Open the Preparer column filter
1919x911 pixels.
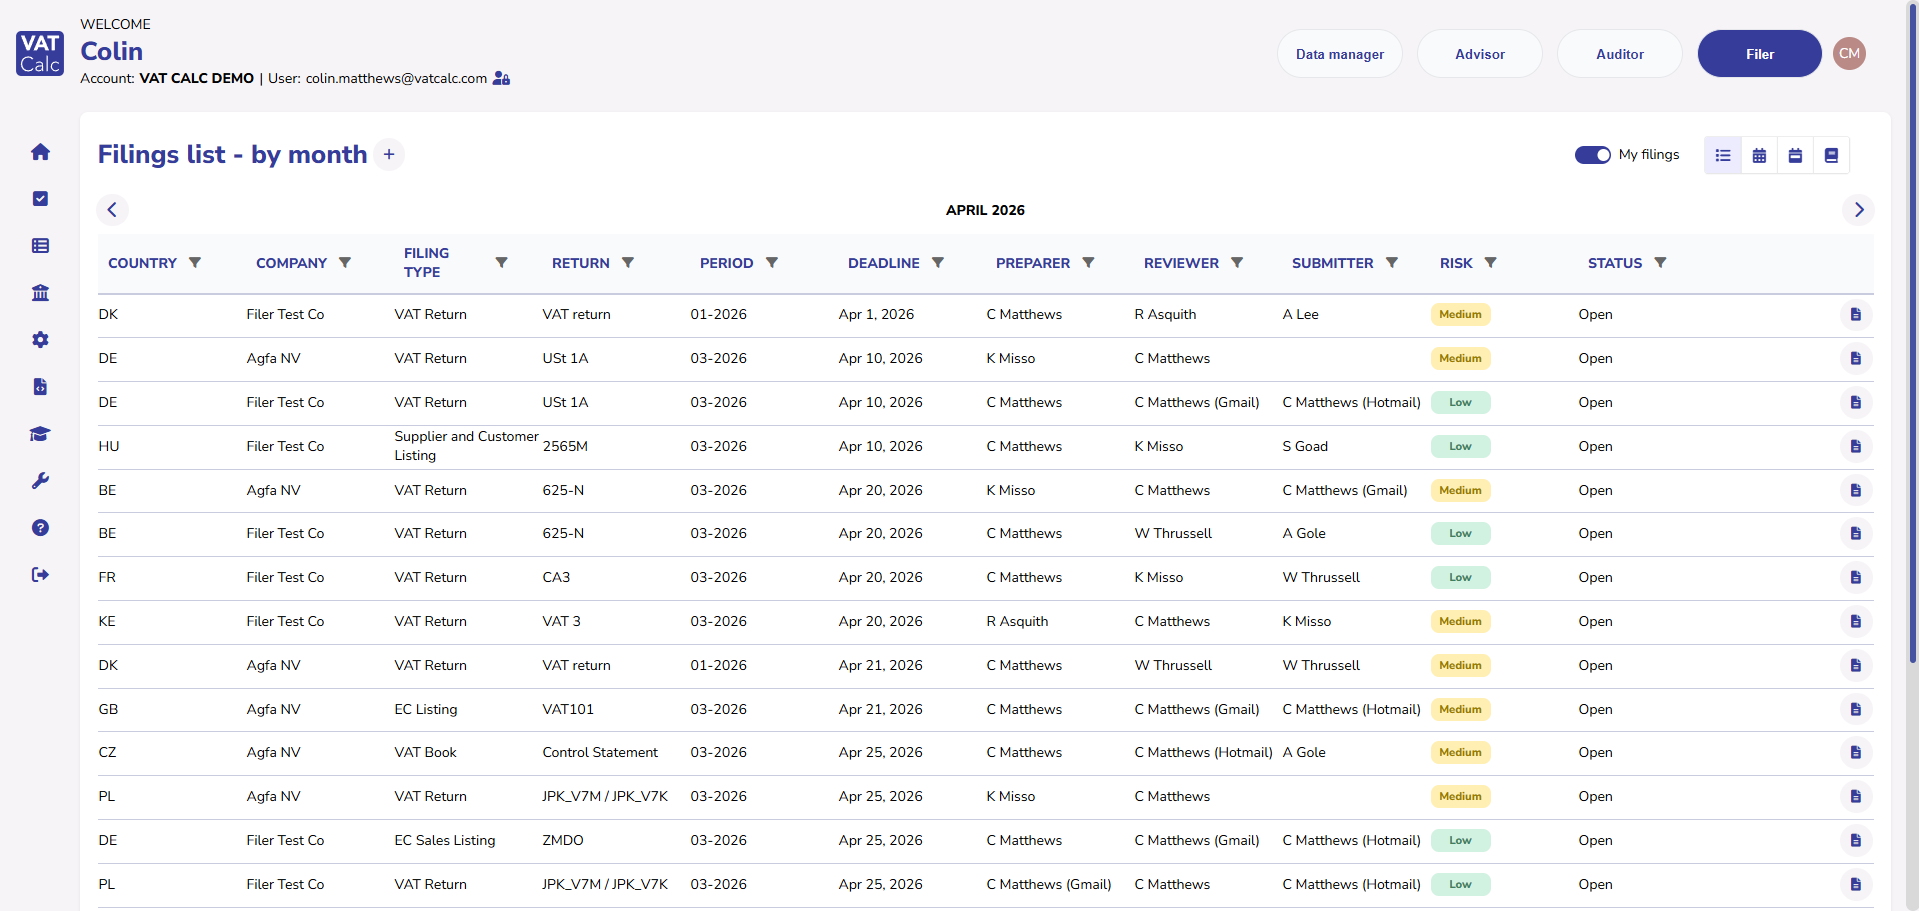tap(1089, 263)
